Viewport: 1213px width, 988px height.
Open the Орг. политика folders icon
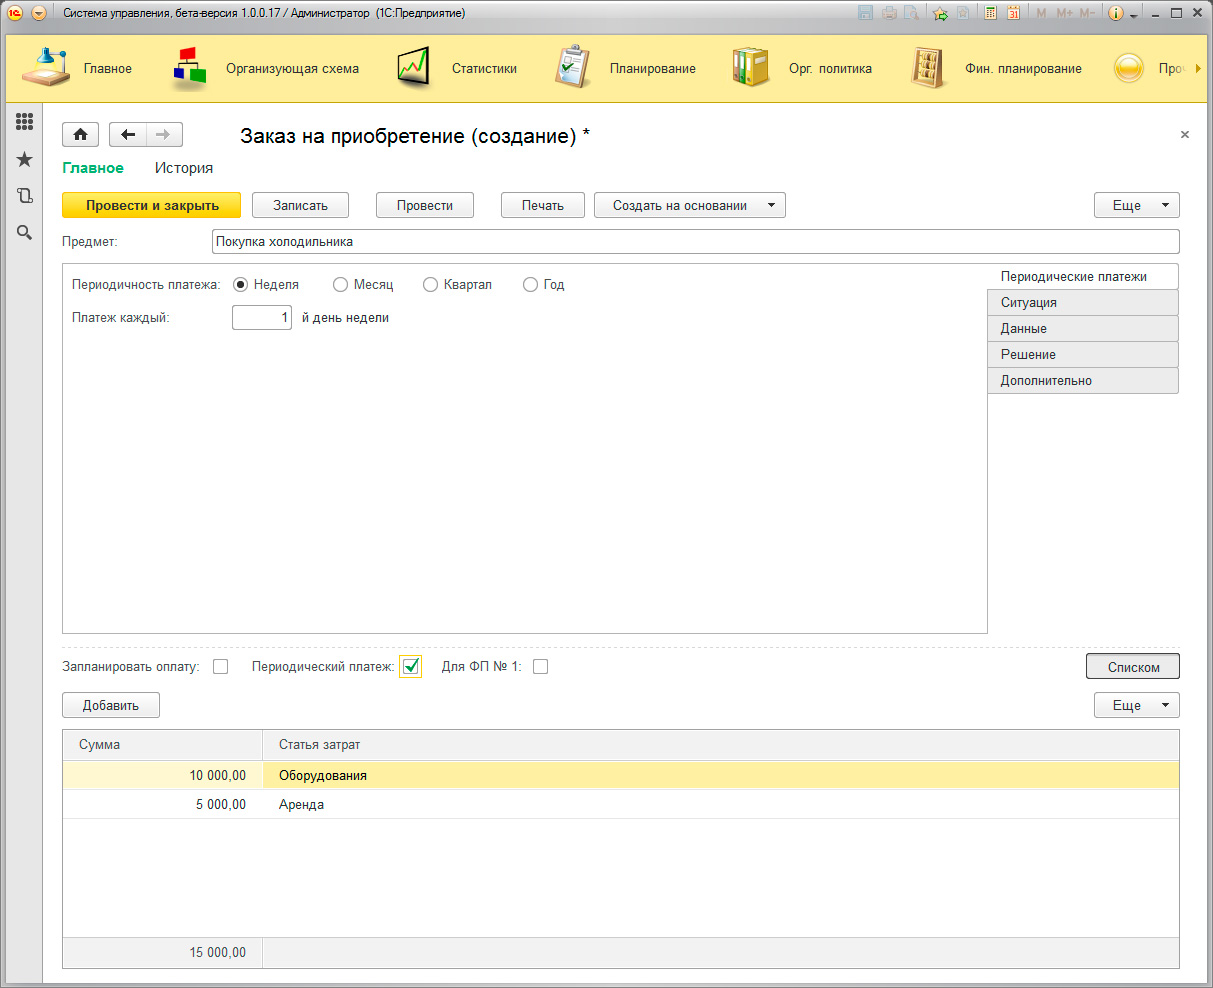[x=751, y=68]
